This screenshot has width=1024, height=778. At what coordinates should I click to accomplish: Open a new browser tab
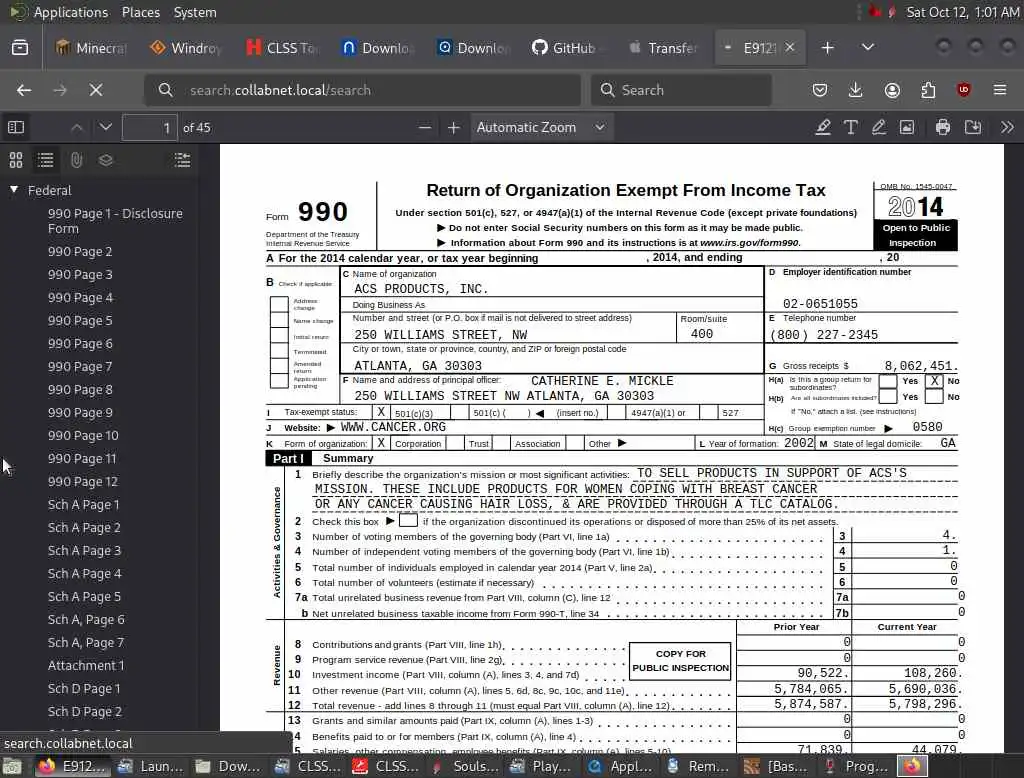tap(827, 48)
